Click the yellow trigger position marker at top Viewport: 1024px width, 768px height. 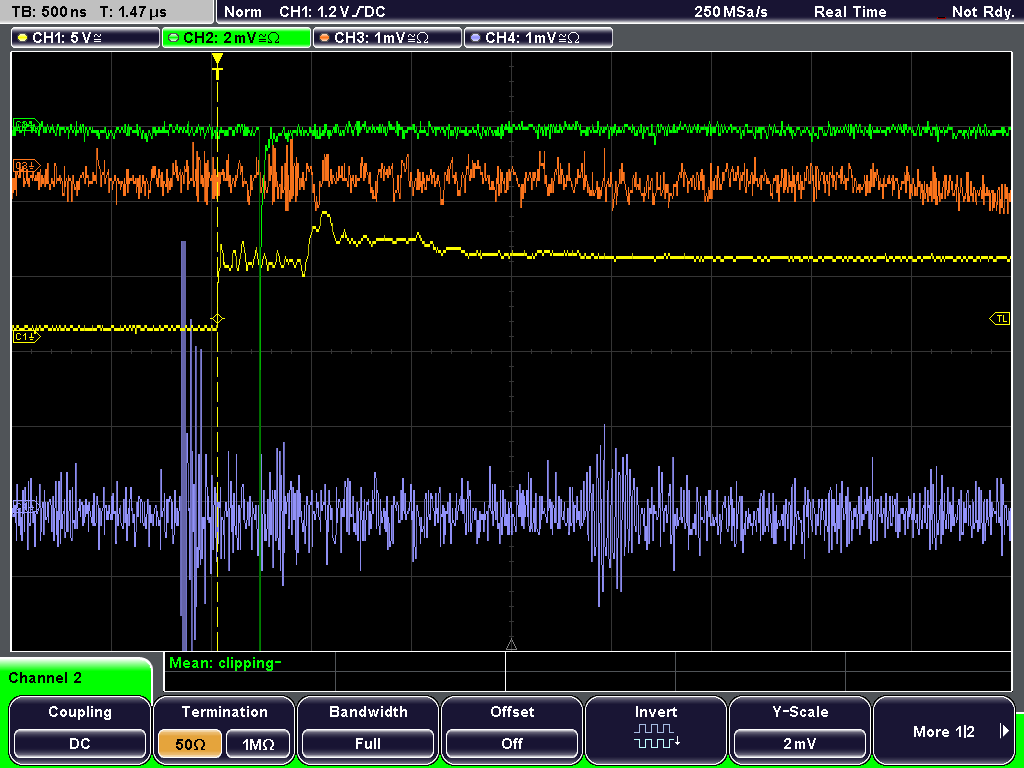(217, 65)
